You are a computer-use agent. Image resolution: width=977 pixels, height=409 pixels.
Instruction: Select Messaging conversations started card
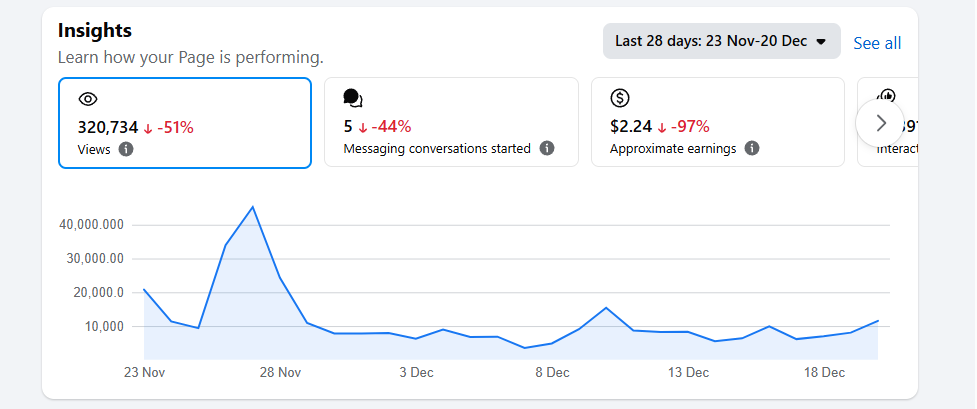coord(451,123)
